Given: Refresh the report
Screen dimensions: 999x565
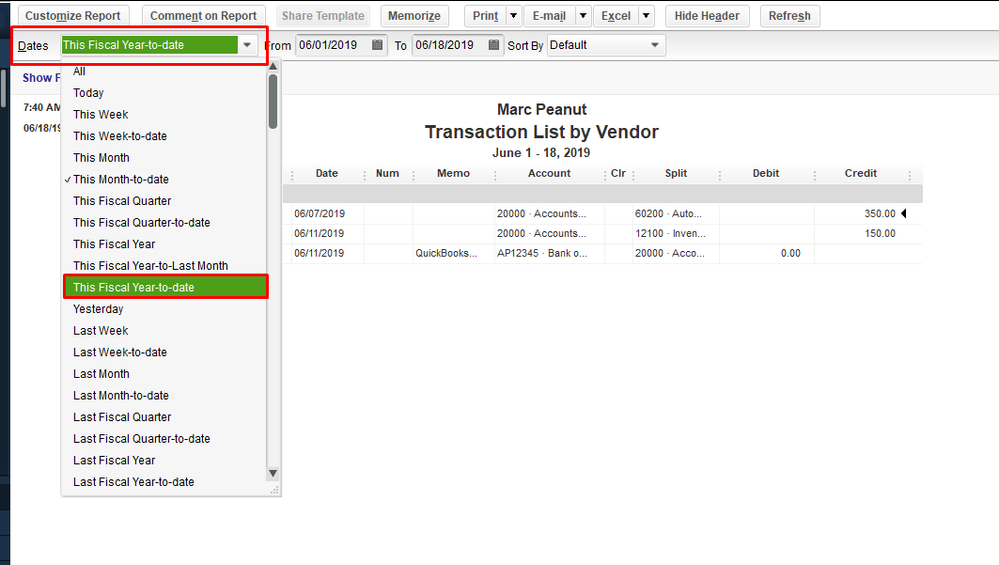Looking at the screenshot, I should [x=789, y=16].
